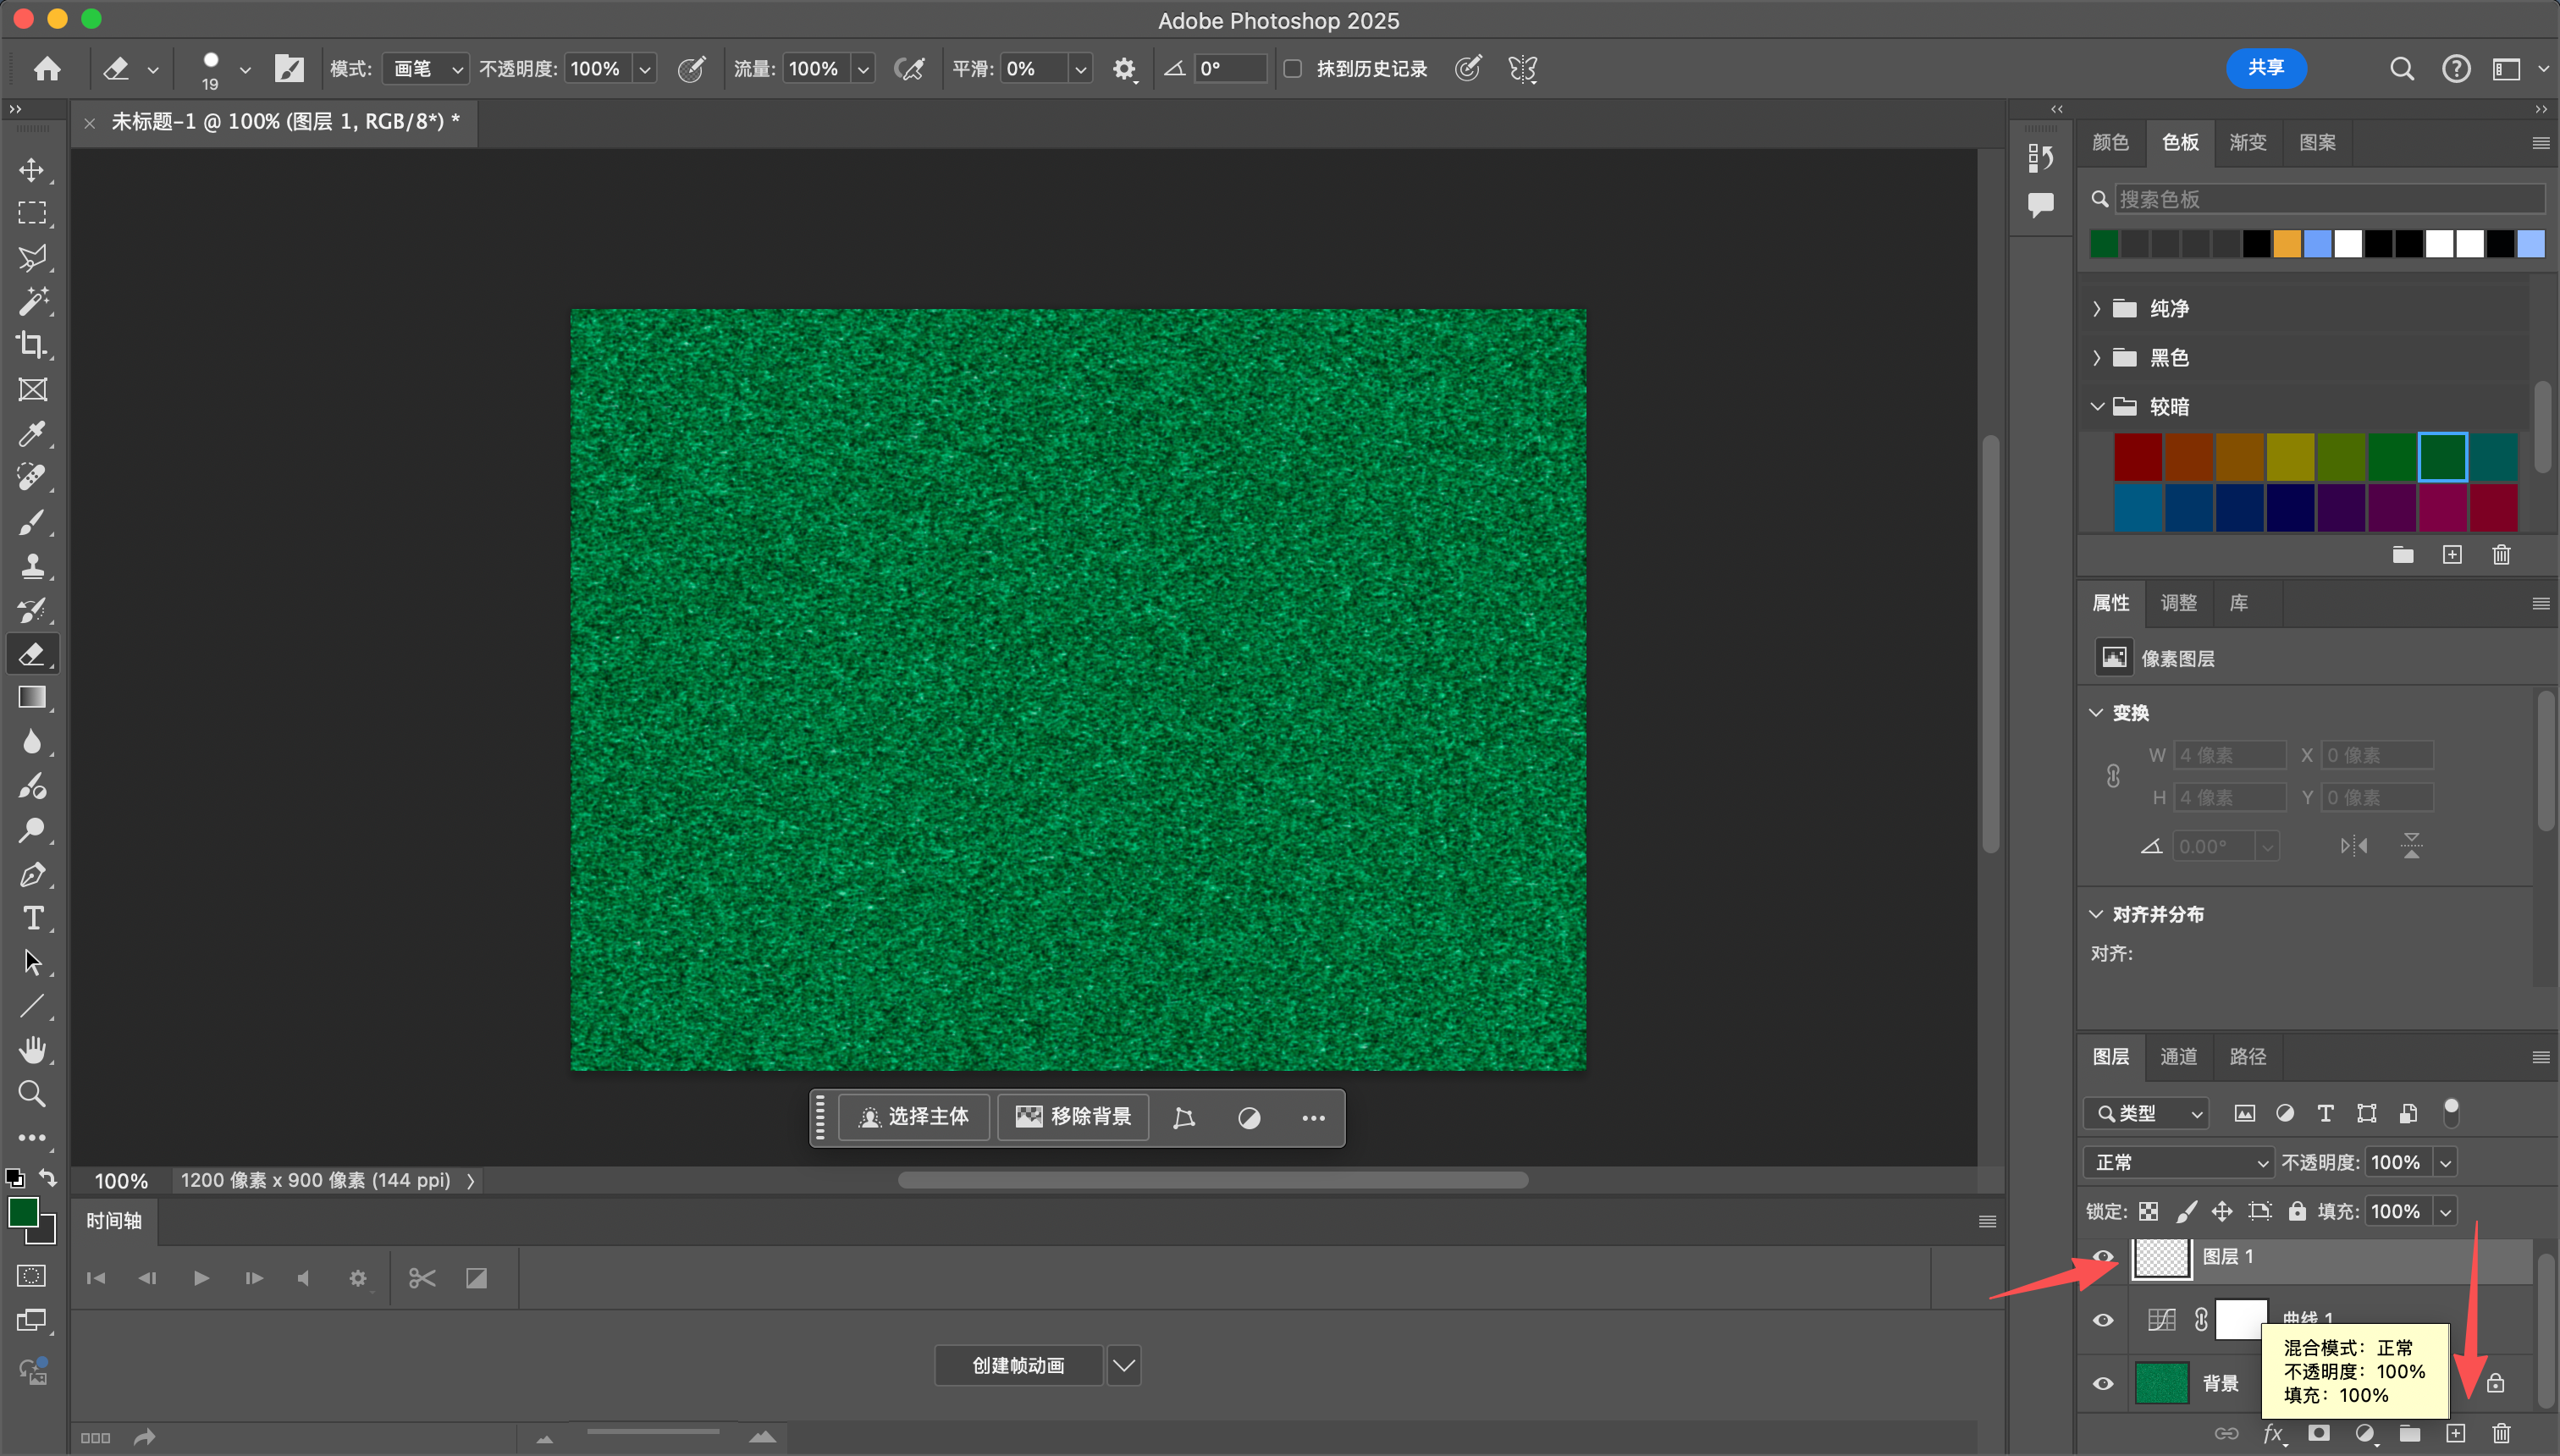The width and height of the screenshot is (2560, 1456).
Task: Switch to the 调整 tab
Action: (2178, 603)
